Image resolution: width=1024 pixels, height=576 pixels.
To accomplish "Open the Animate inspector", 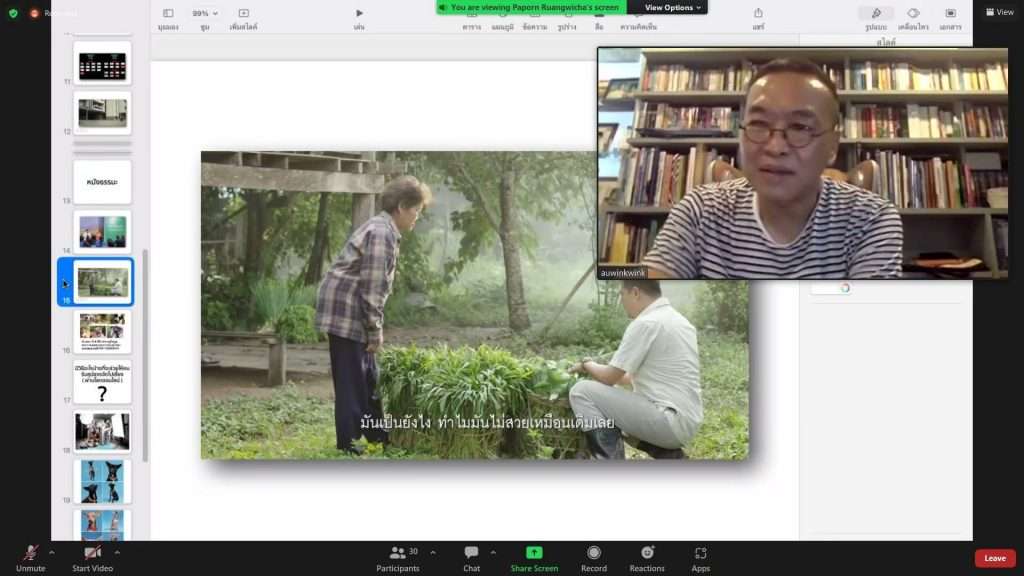I will pyautogui.click(x=913, y=13).
